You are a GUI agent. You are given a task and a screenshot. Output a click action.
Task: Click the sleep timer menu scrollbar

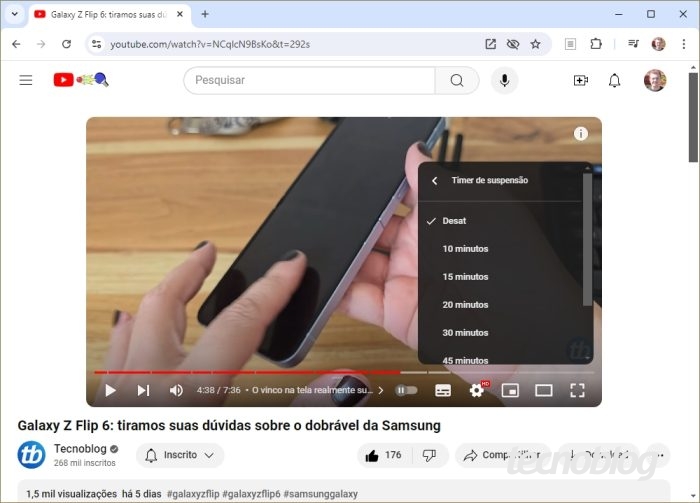click(587, 239)
